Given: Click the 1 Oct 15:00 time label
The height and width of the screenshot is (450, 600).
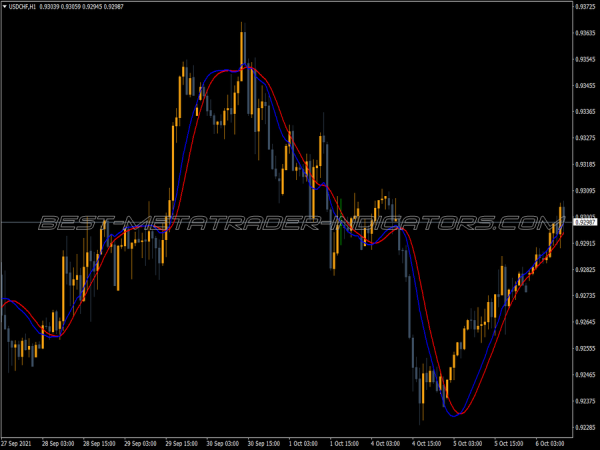Looking at the screenshot, I should [344, 443].
